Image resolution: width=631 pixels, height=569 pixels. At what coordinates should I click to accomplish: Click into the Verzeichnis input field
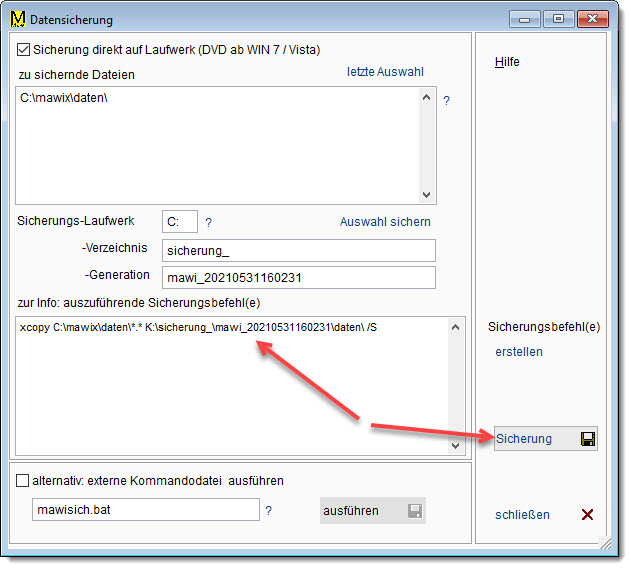pos(298,250)
